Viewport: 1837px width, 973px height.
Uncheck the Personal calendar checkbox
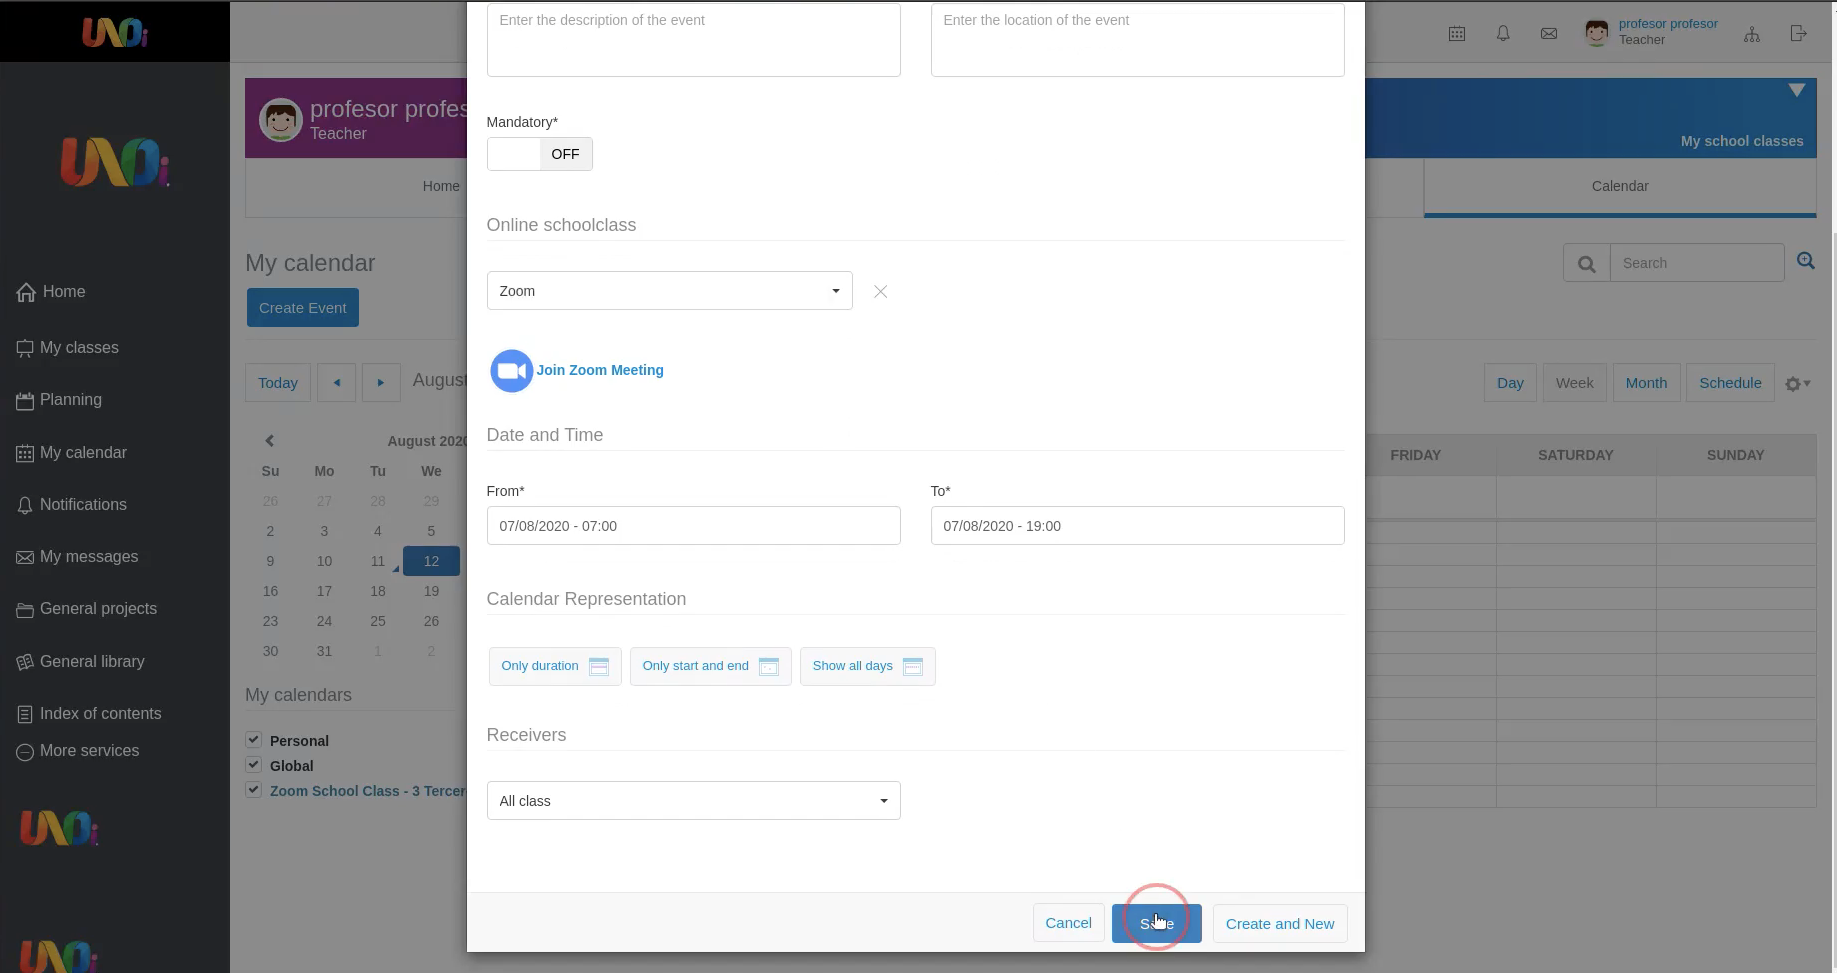click(x=254, y=740)
